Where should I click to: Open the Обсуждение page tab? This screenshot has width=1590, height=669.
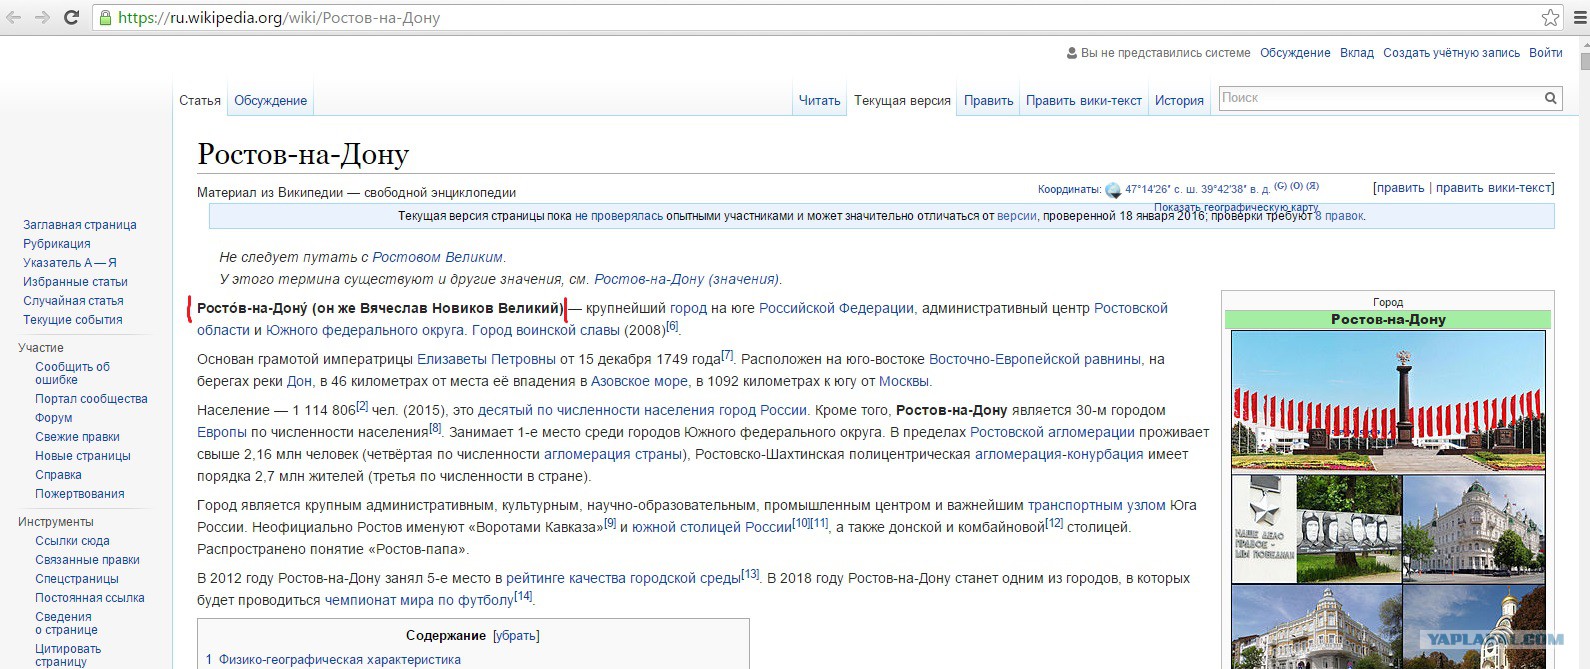tap(270, 100)
